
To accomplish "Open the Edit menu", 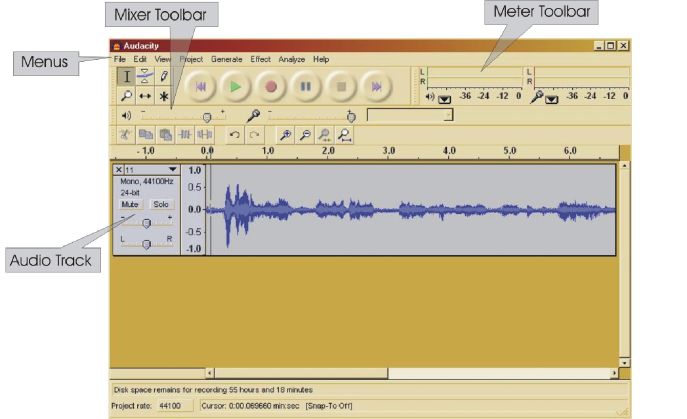I will tap(140, 59).
